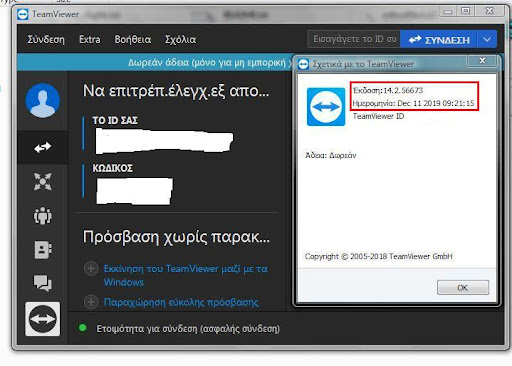Click the TeamViewer icon in the main title bar
The width and height of the screenshot is (512, 366).
[23, 15]
